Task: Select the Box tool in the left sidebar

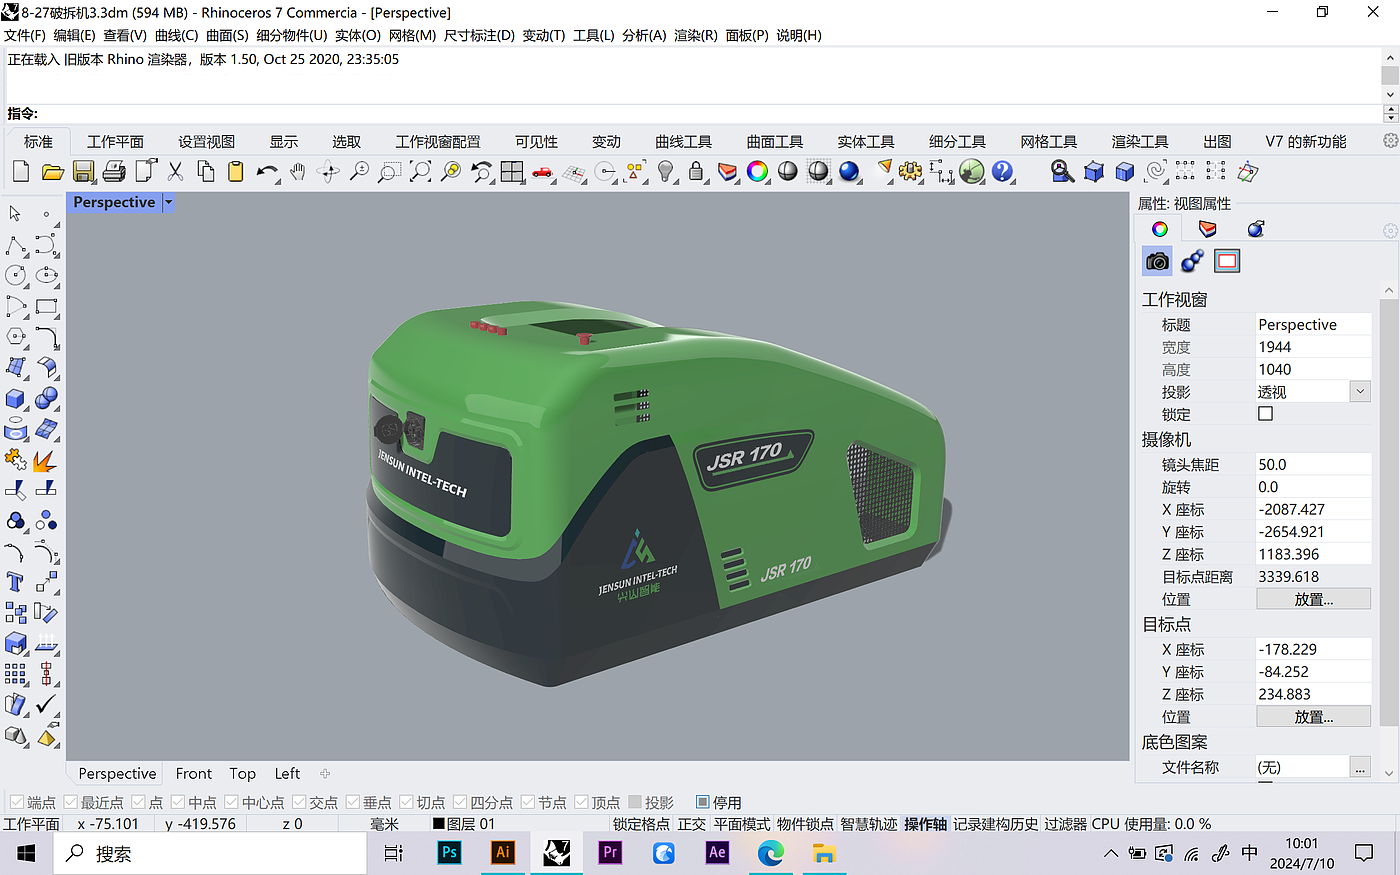Action: (15, 399)
